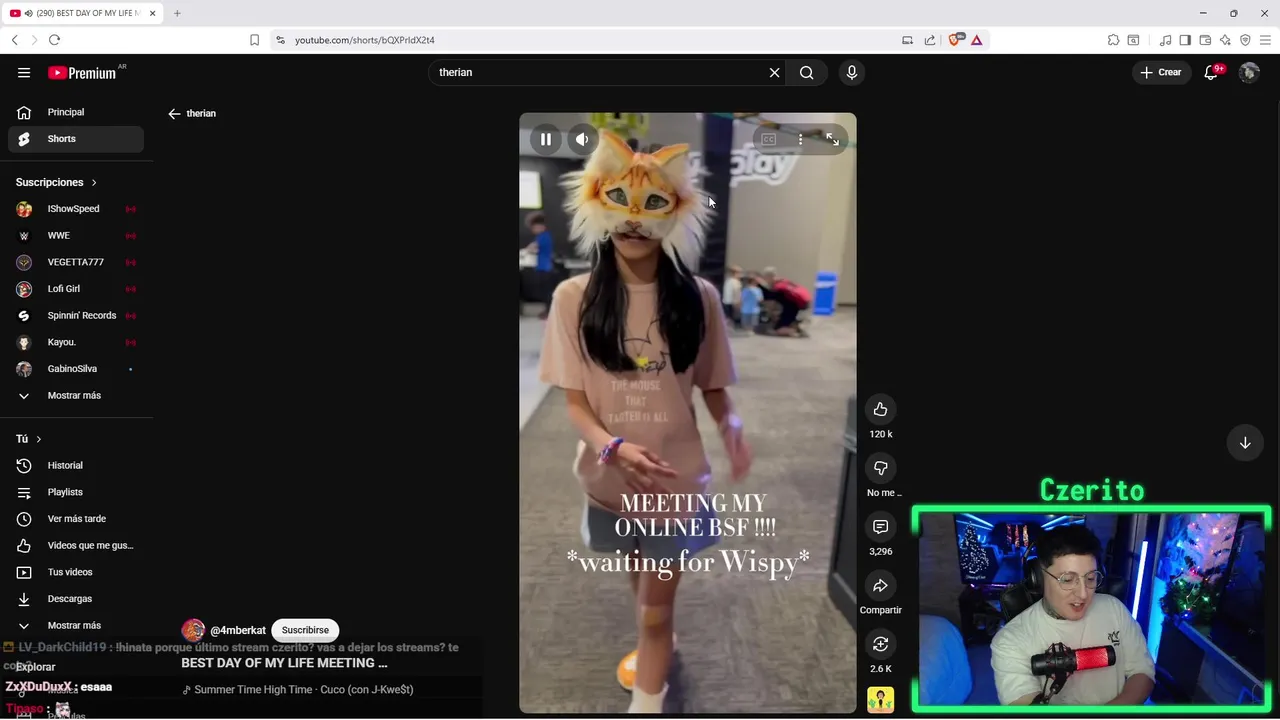Open a new browser tab

(177, 13)
